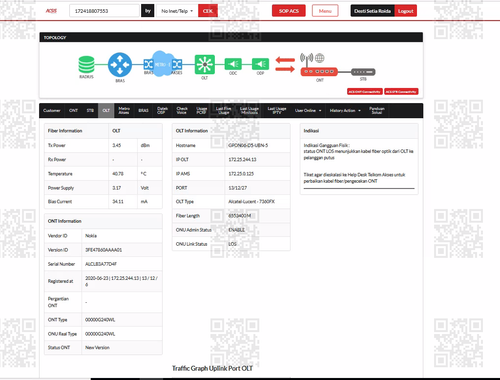Click the blue BRAS router icon
The image size is (500, 380).
120,65
